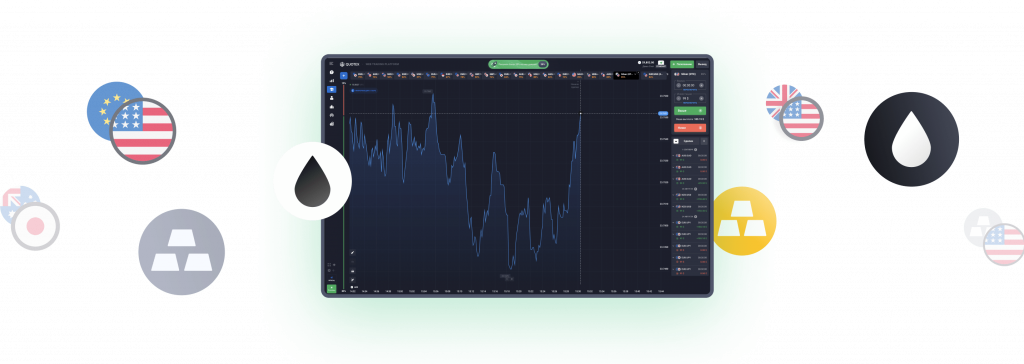This screenshot has width=1024, height=364.
Task: Click the green Up trade button
Action: [690, 111]
